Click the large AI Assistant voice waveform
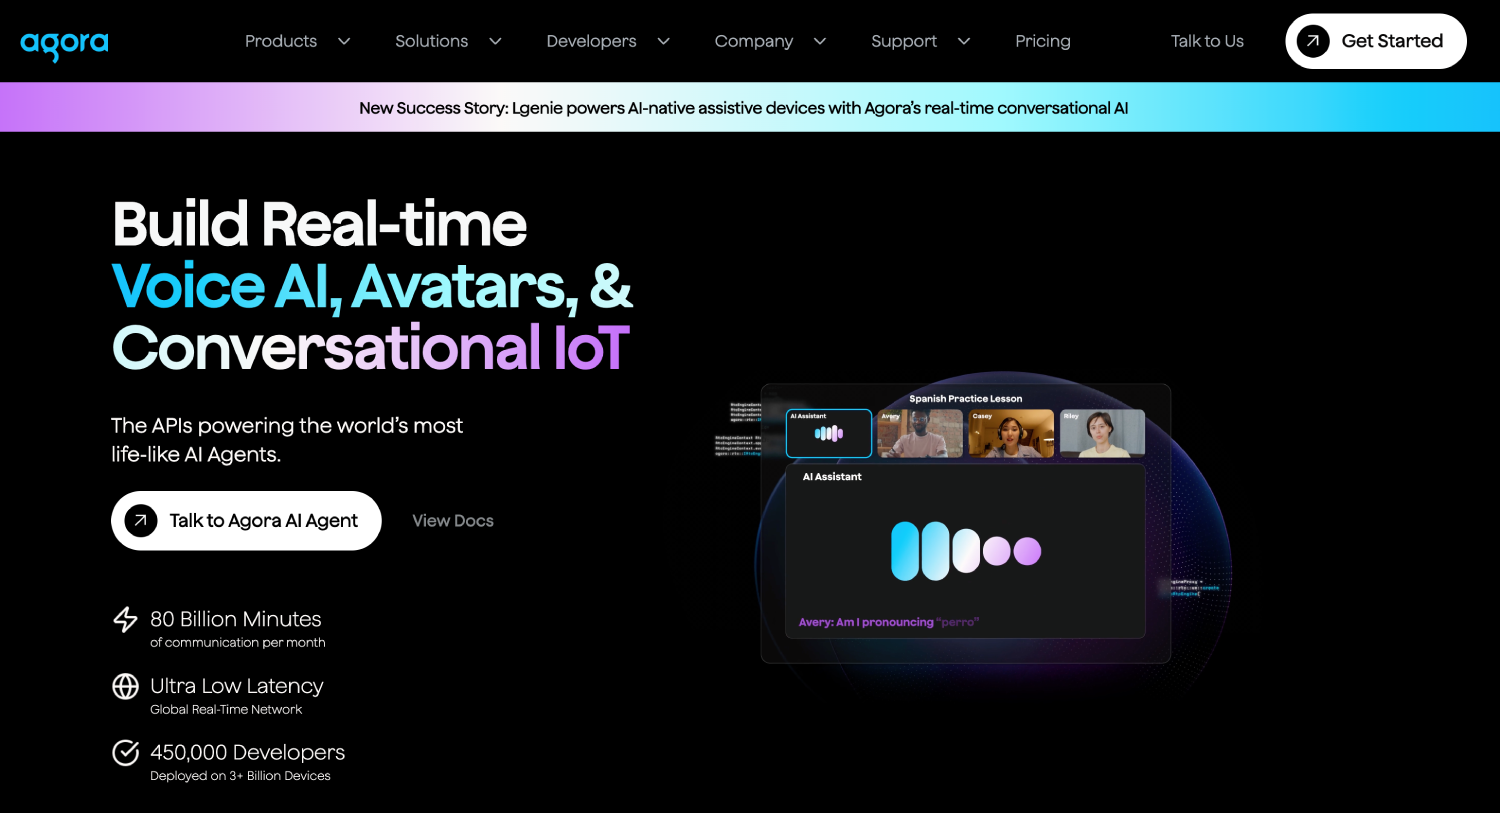Screen dimensions: 1500x813 pyautogui.click(x=966, y=551)
